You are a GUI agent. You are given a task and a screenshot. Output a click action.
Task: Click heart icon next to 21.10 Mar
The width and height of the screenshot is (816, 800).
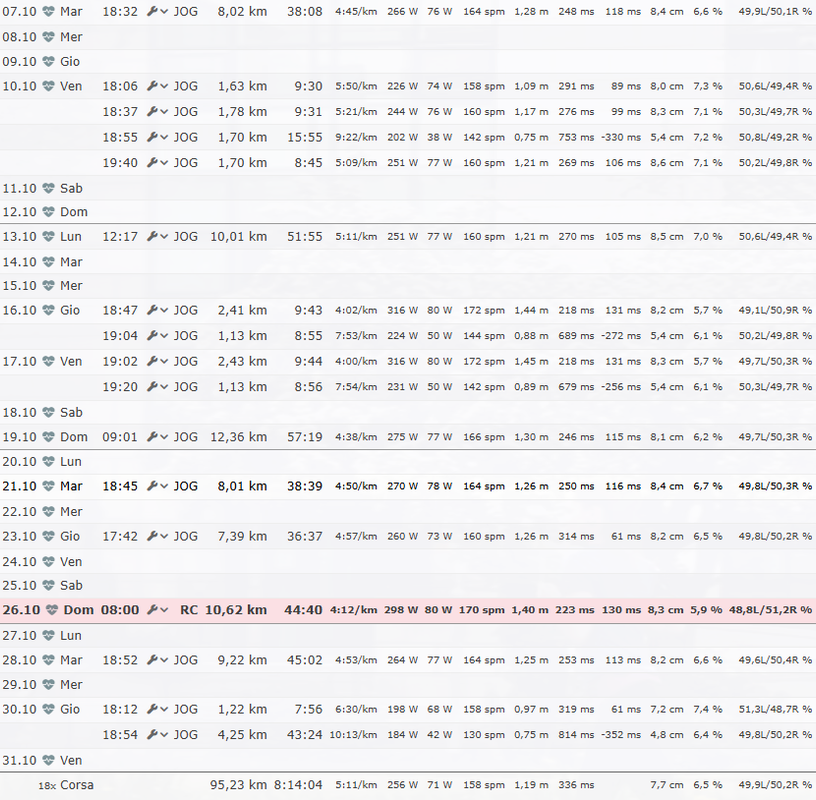click(48, 486)
